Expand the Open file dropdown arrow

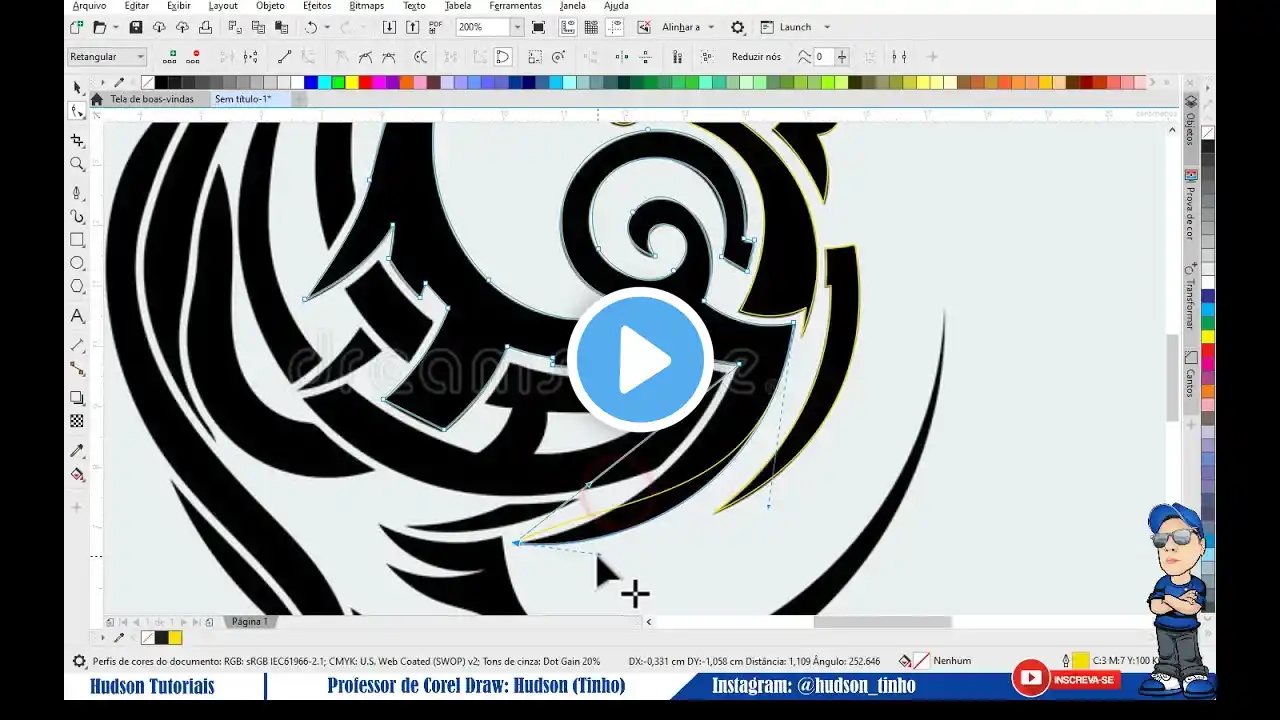pos(116,27)
